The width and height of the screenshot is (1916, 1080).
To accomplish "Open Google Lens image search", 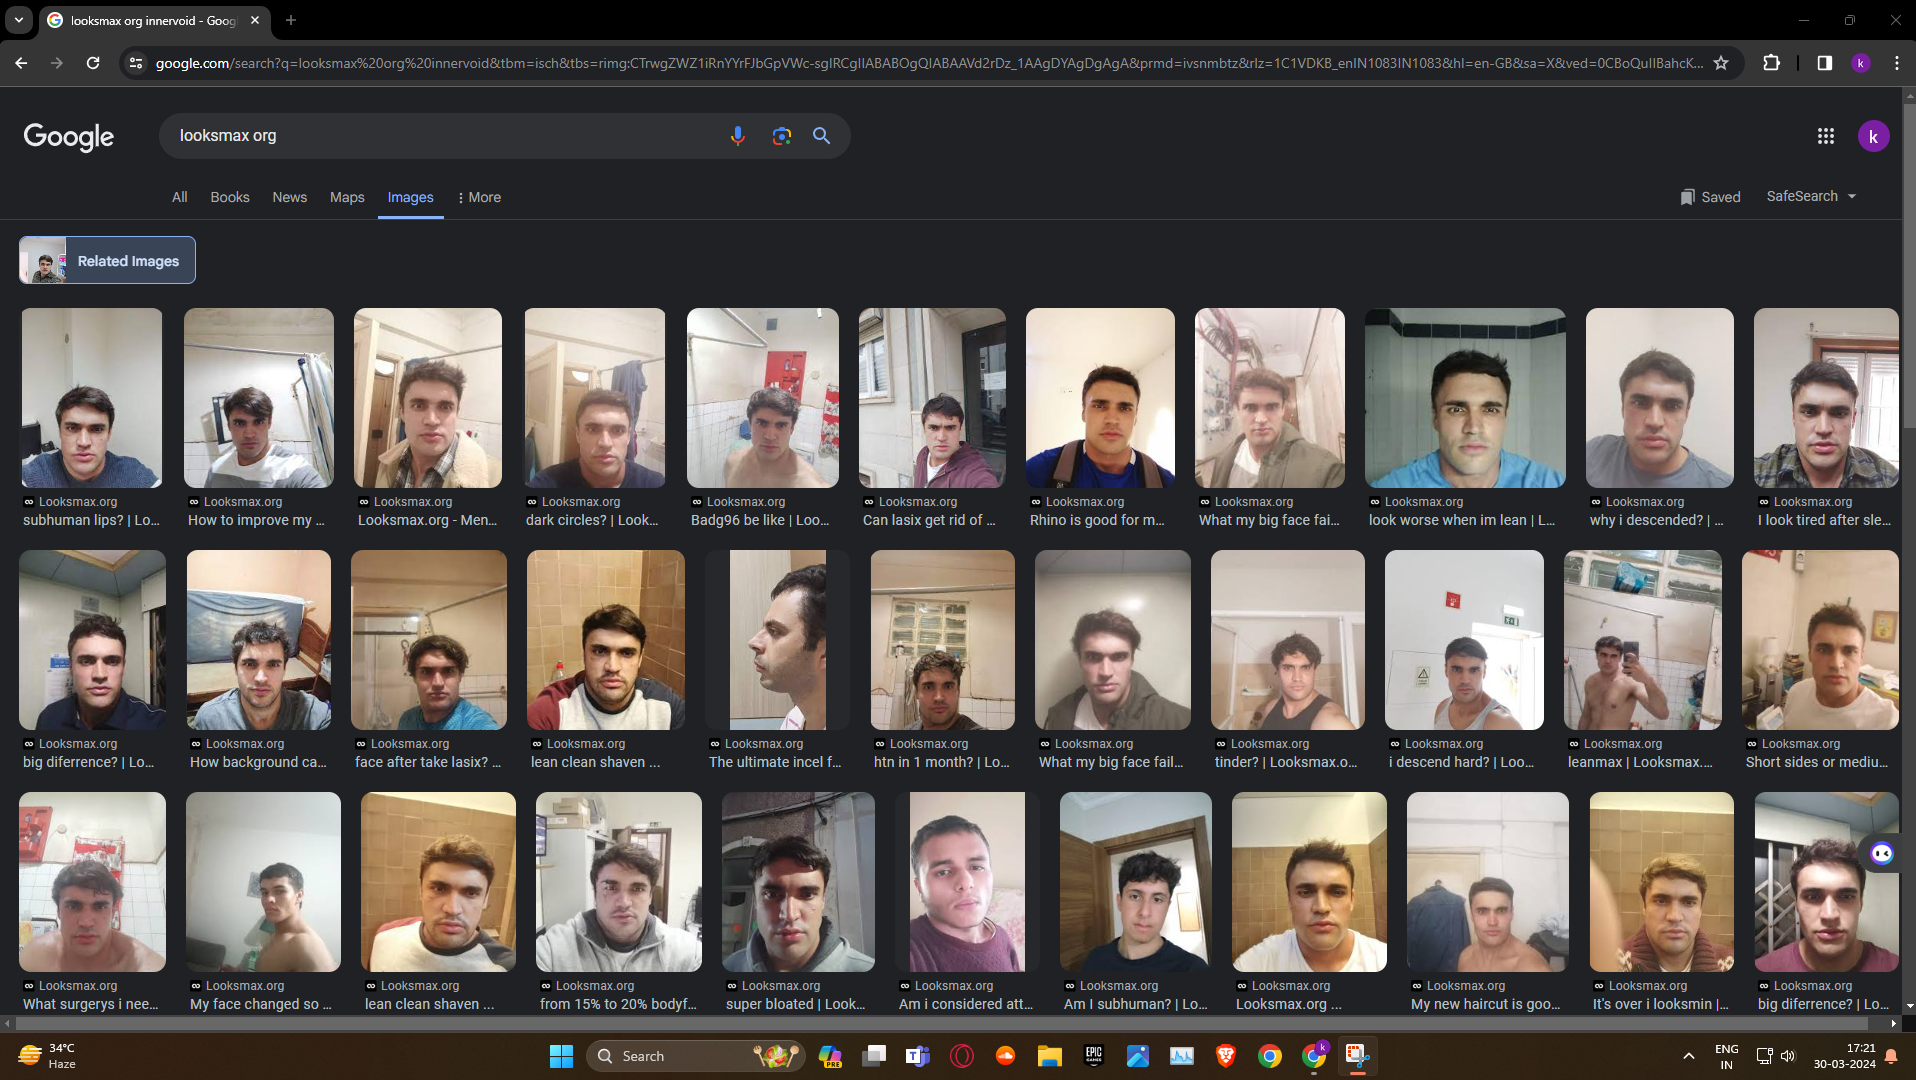I will pos(782,136).
